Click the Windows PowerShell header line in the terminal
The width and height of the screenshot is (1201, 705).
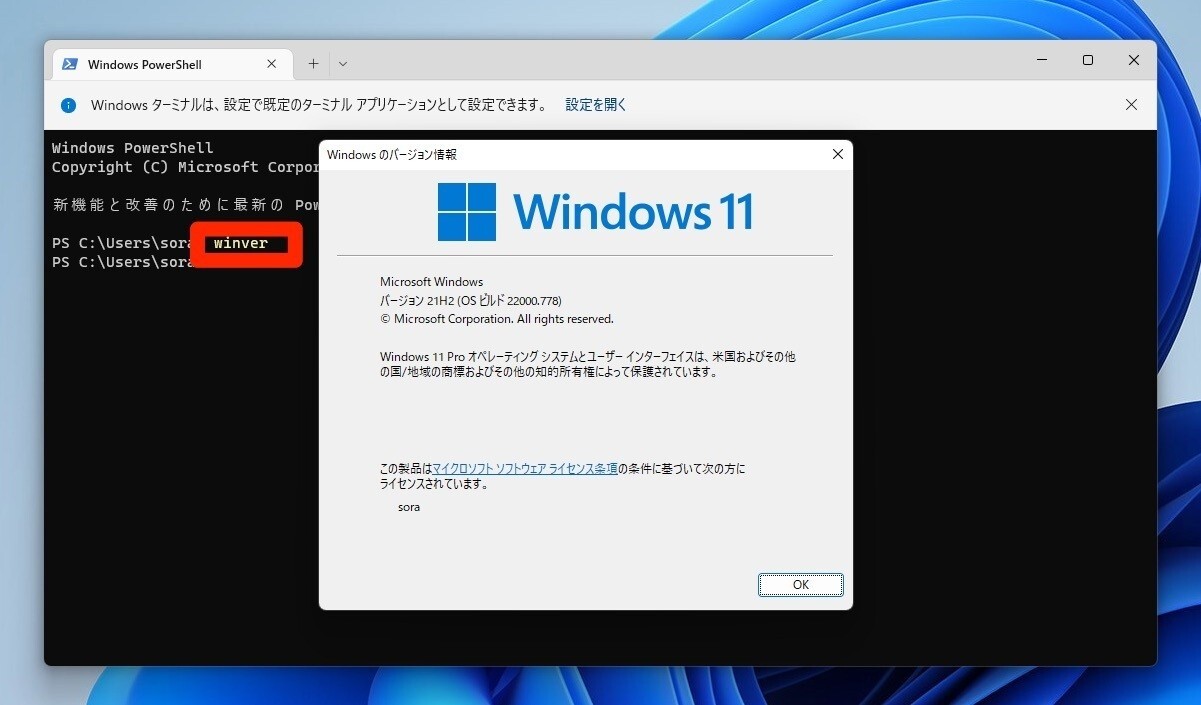click(x=133, y=148)
